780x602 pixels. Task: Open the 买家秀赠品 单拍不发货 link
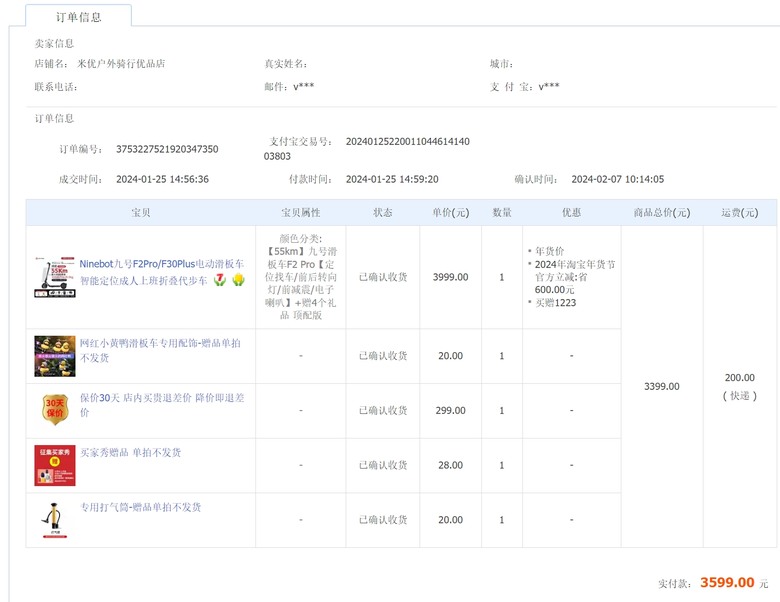coord(131,452)
